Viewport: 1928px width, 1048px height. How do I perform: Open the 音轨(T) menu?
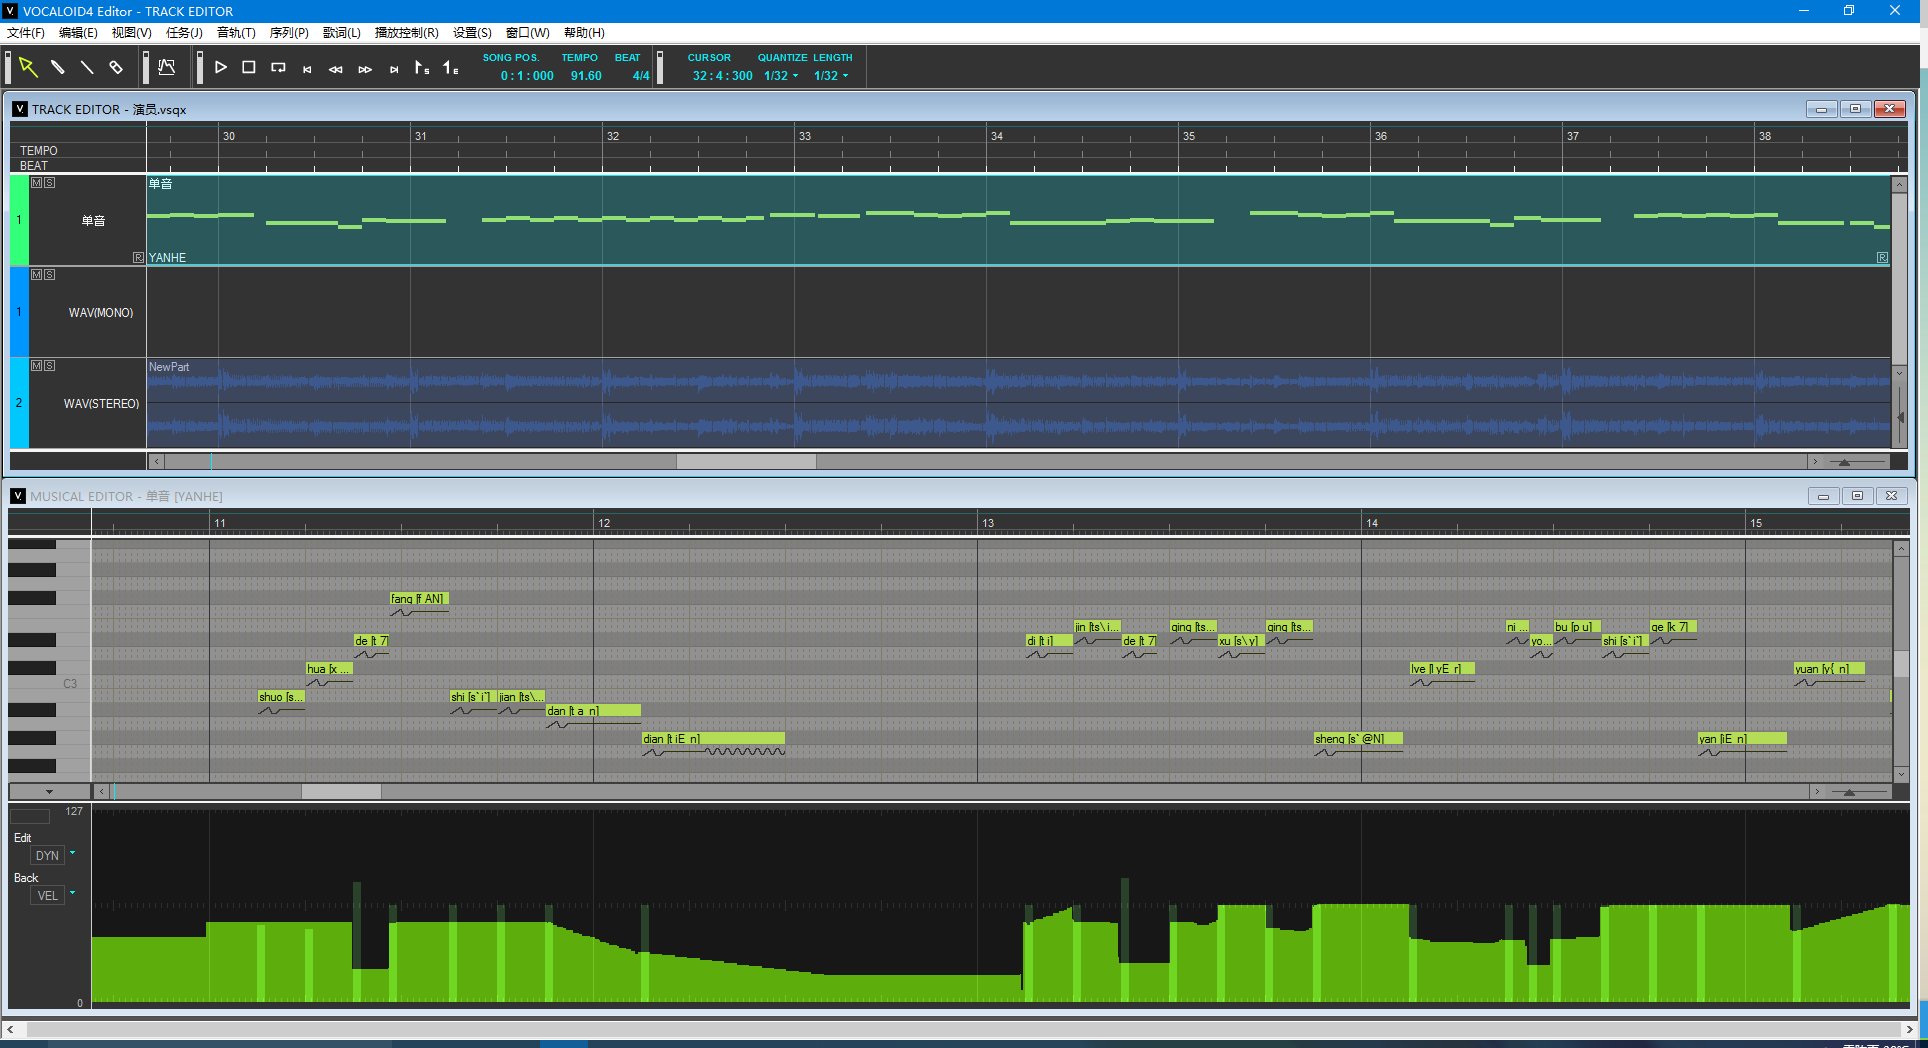pos(236,33)
